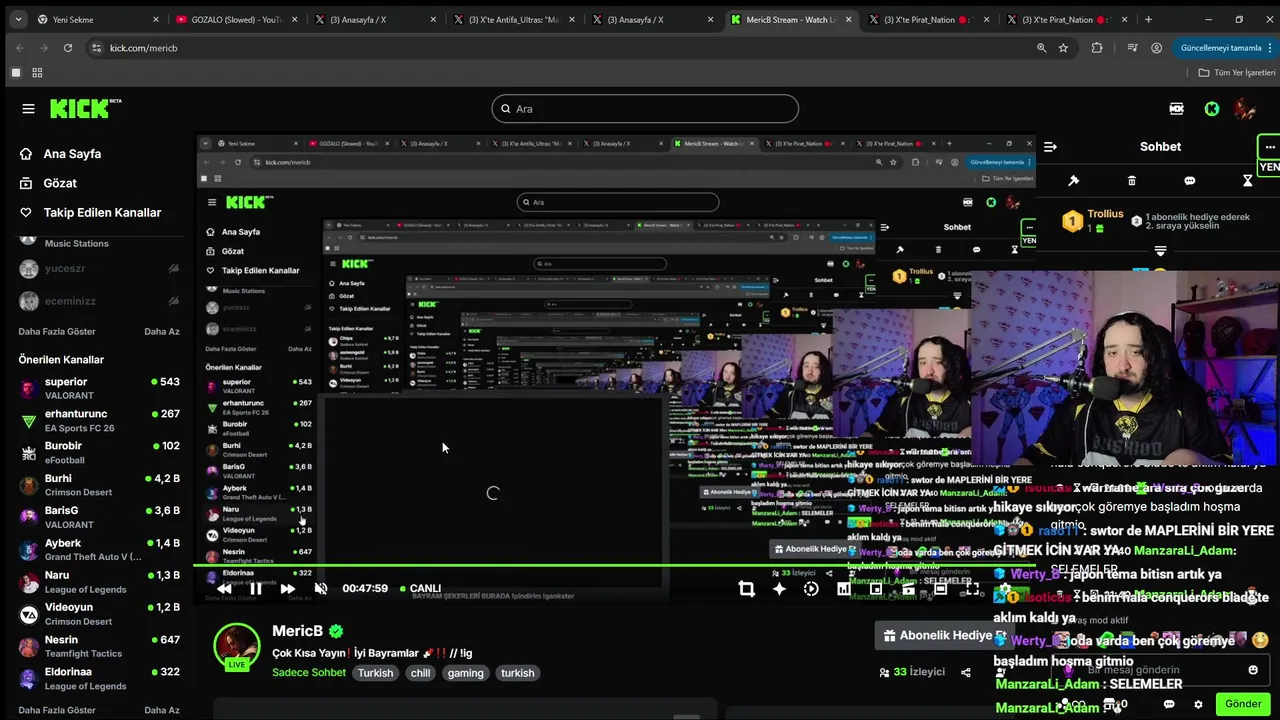Click the sparkle quality icon in player
1280x720 pixels.
779,589
